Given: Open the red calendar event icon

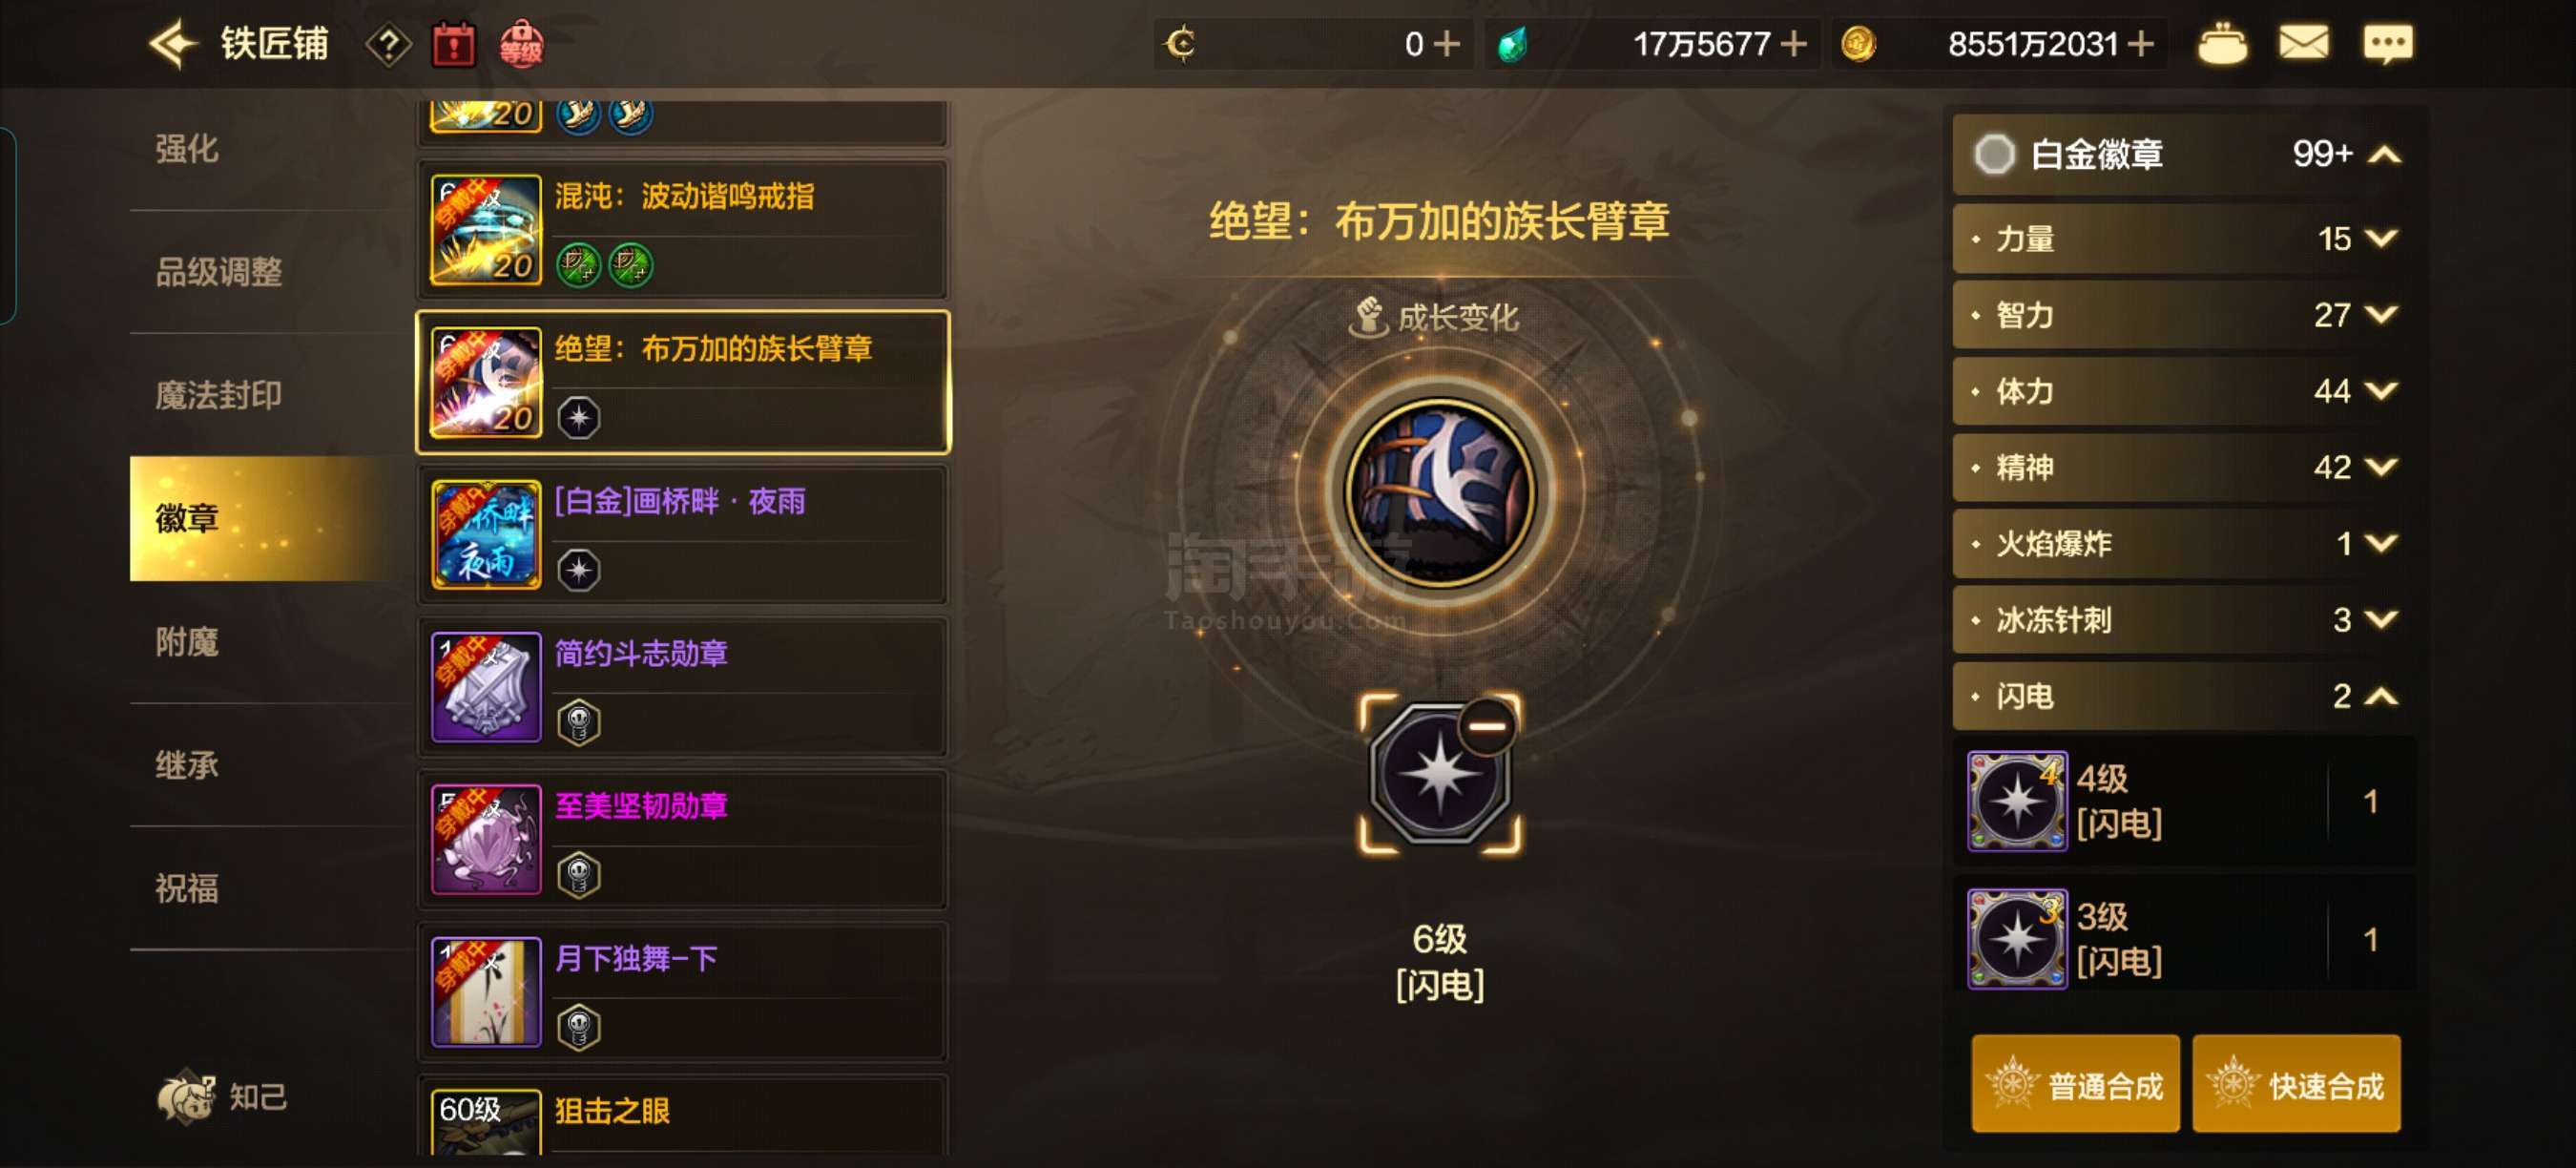Looking at the screenshot, I should [453, 44].
